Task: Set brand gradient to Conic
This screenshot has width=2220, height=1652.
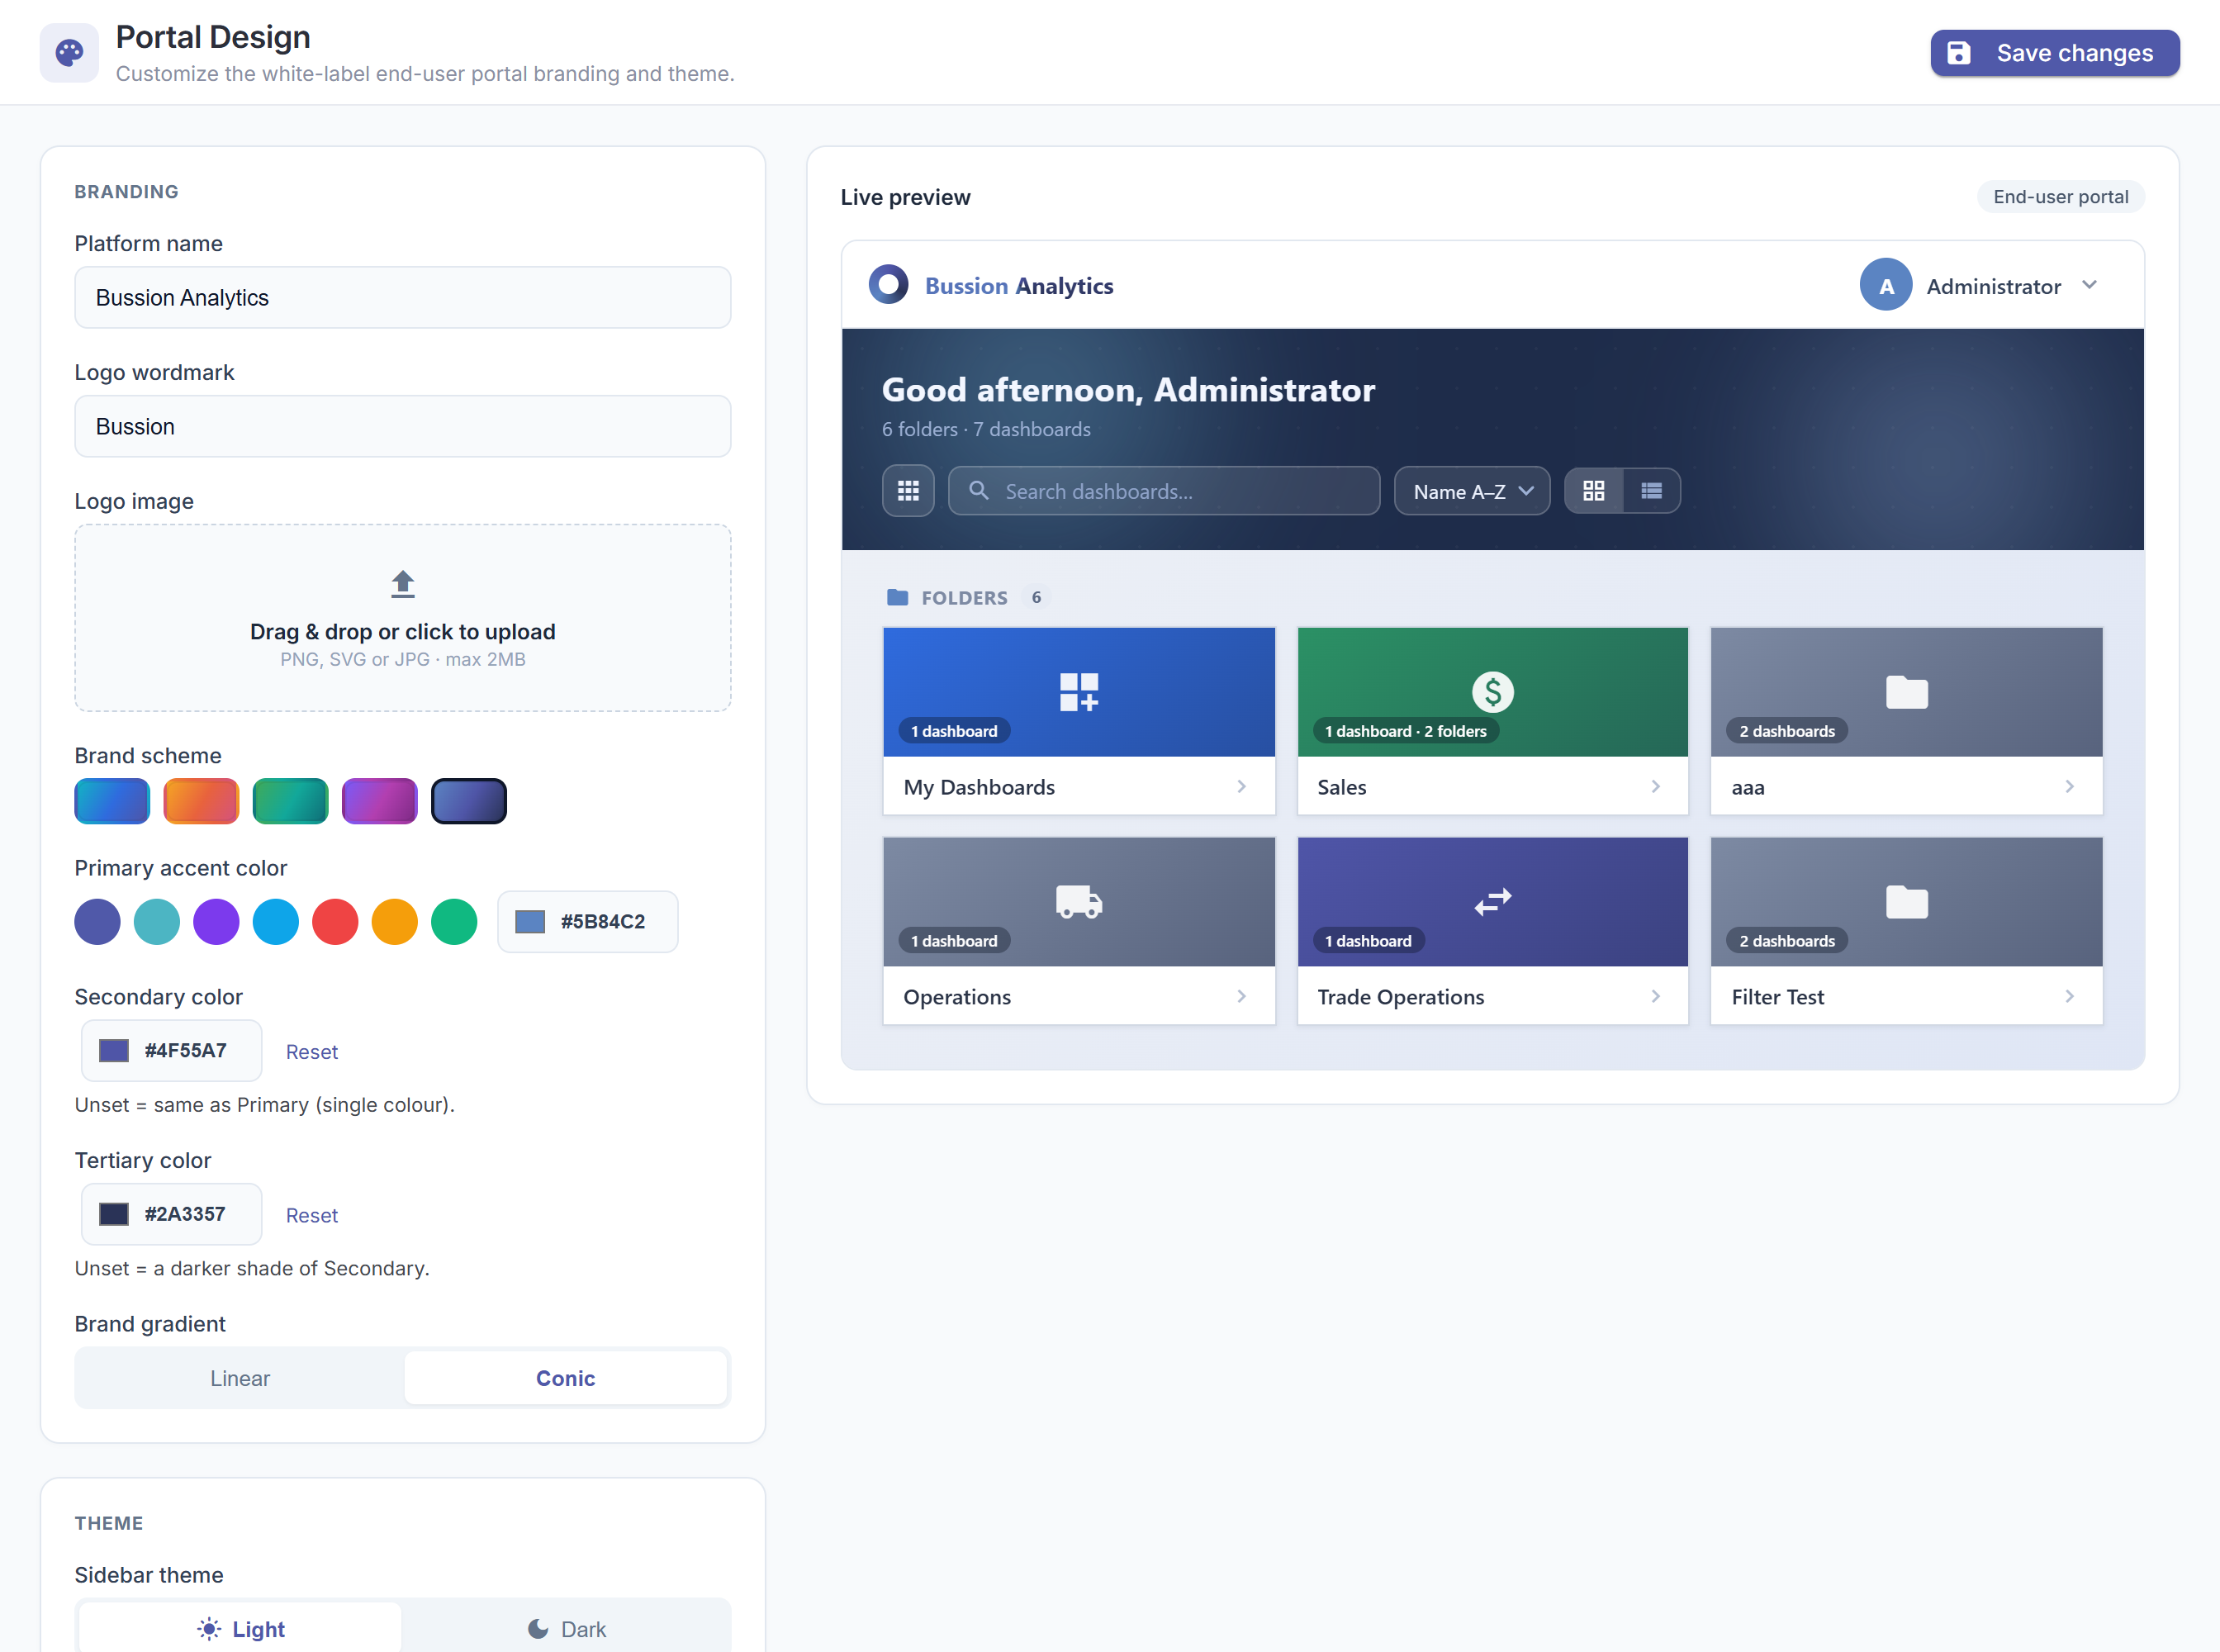Action: (x=565, y=1378)
